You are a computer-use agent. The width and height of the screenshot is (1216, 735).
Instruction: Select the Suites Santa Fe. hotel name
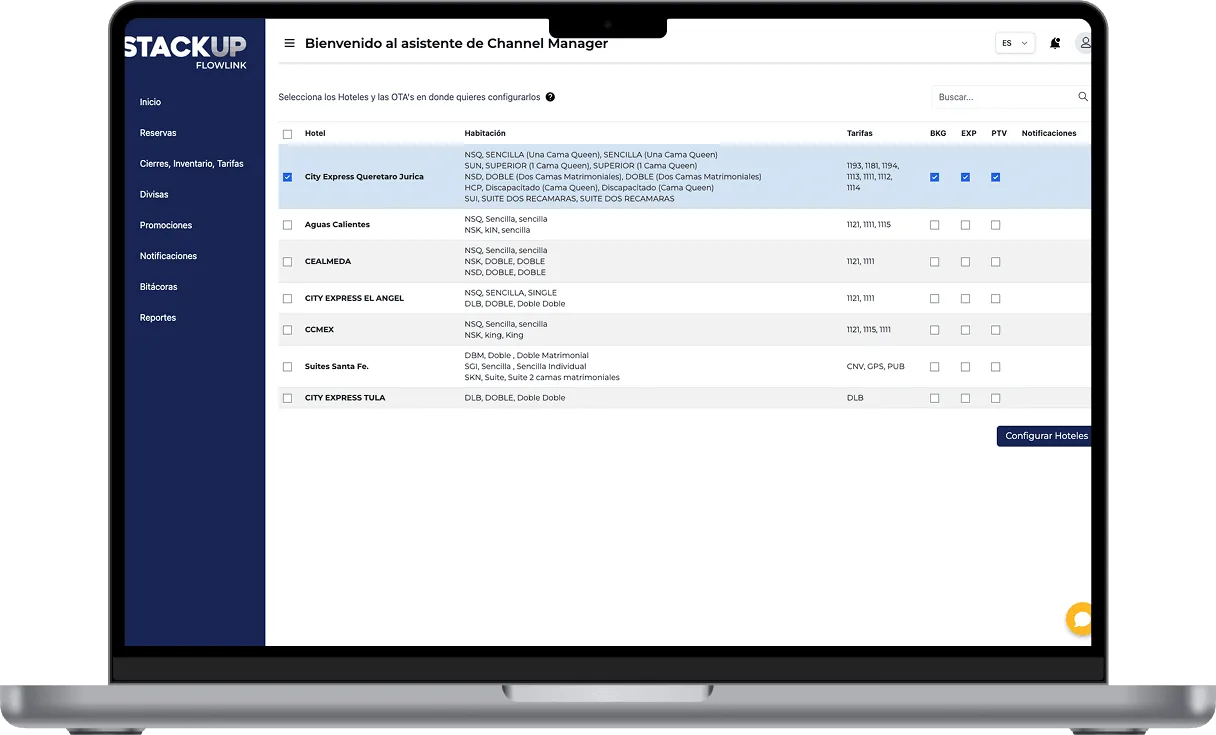(337, 367)
